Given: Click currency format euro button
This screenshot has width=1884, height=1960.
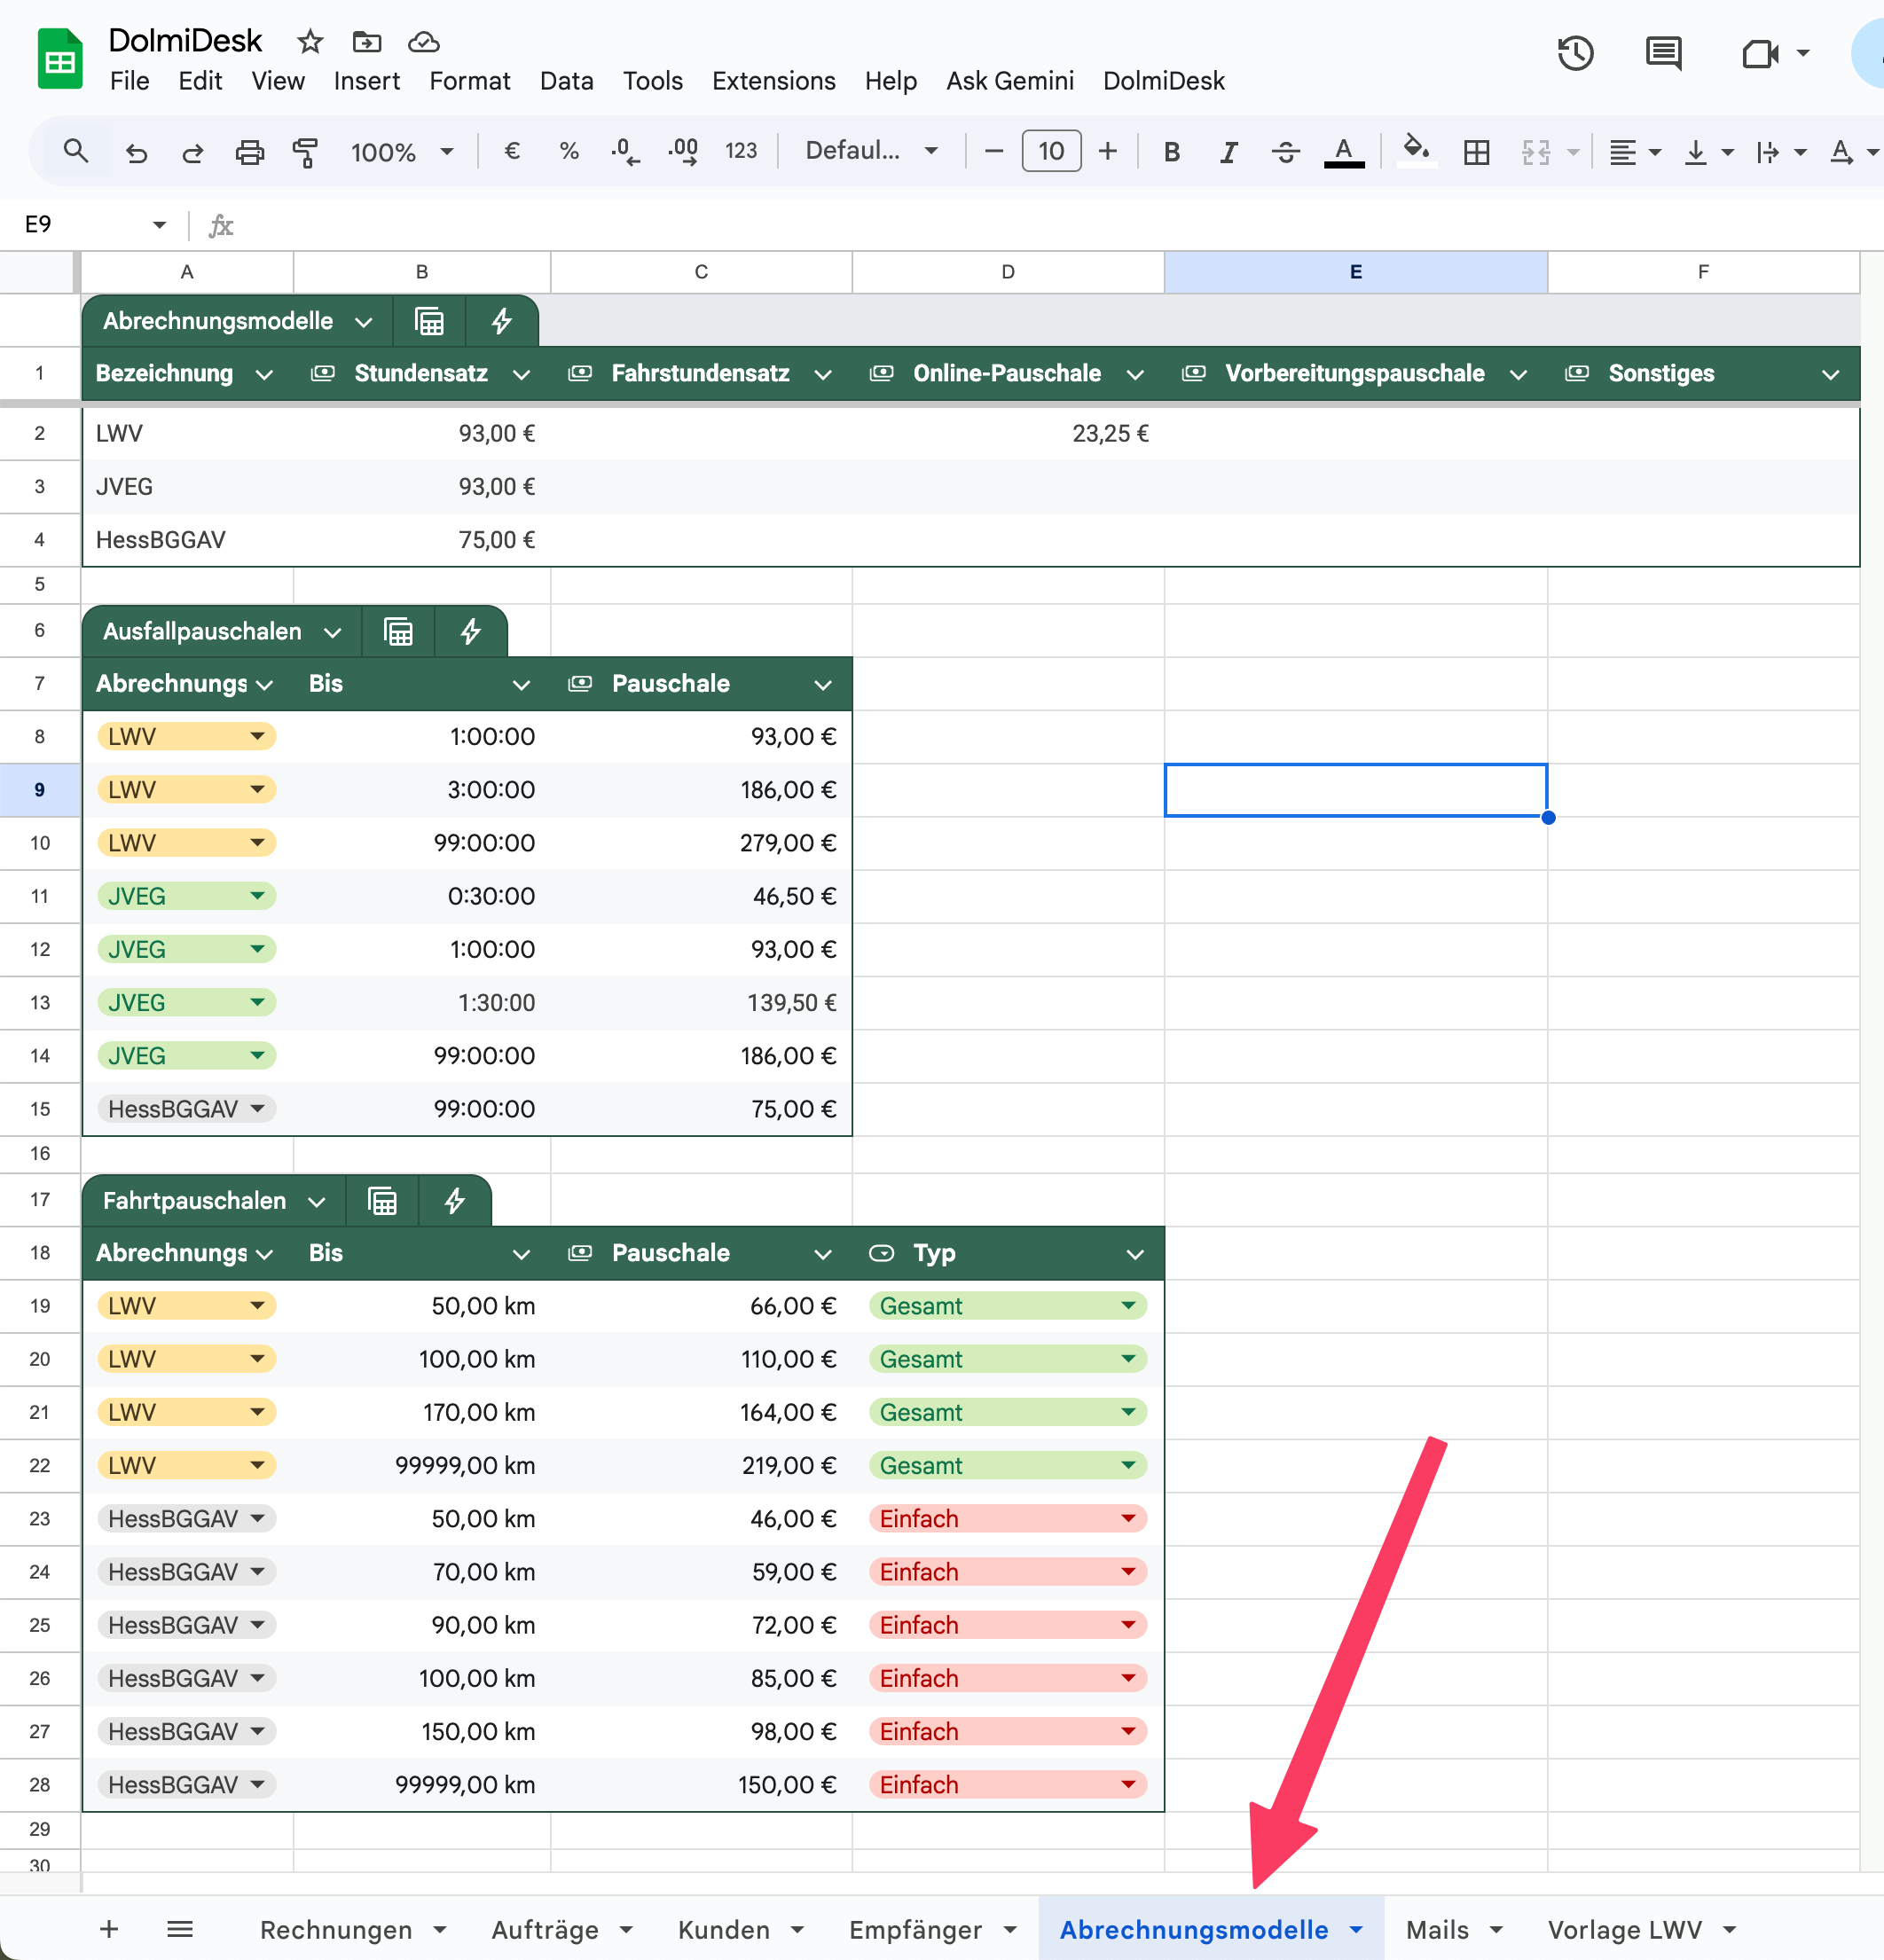Looking at the screenshot, I should pyautogui.click(x=512, y=152).
